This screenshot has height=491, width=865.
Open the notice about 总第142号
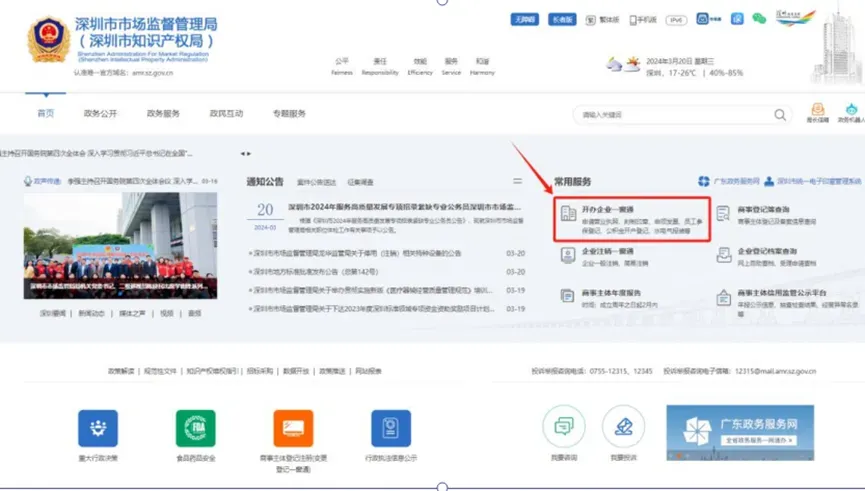click(x=316, y=271)
